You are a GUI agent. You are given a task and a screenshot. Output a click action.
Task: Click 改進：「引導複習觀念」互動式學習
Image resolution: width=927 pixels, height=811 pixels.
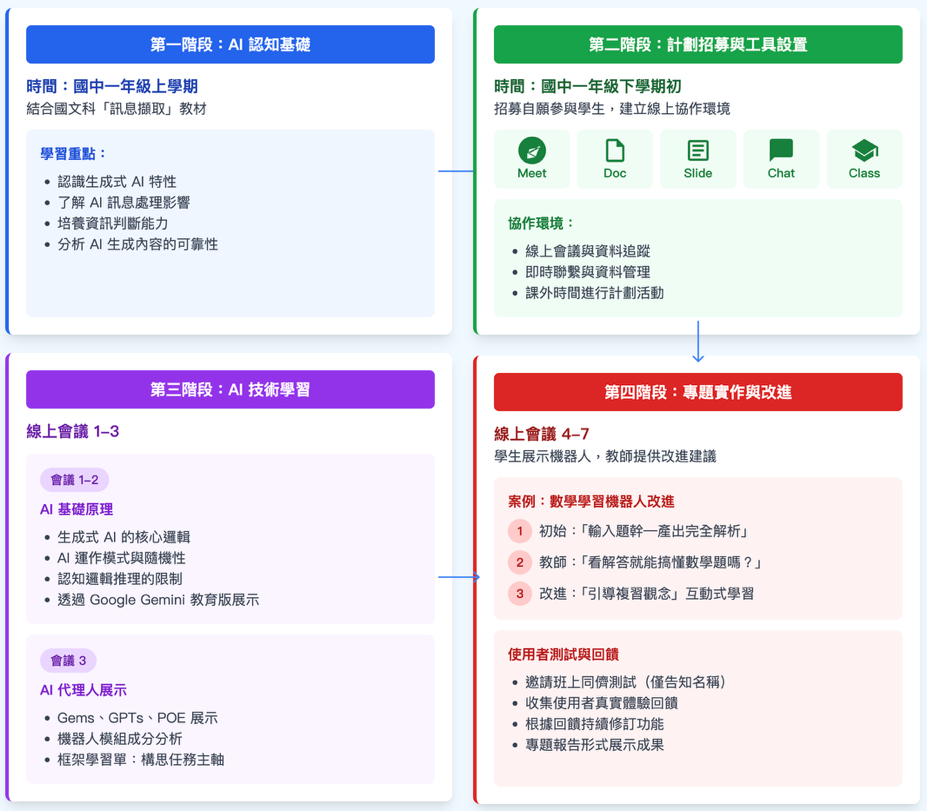tap(647, 593)
